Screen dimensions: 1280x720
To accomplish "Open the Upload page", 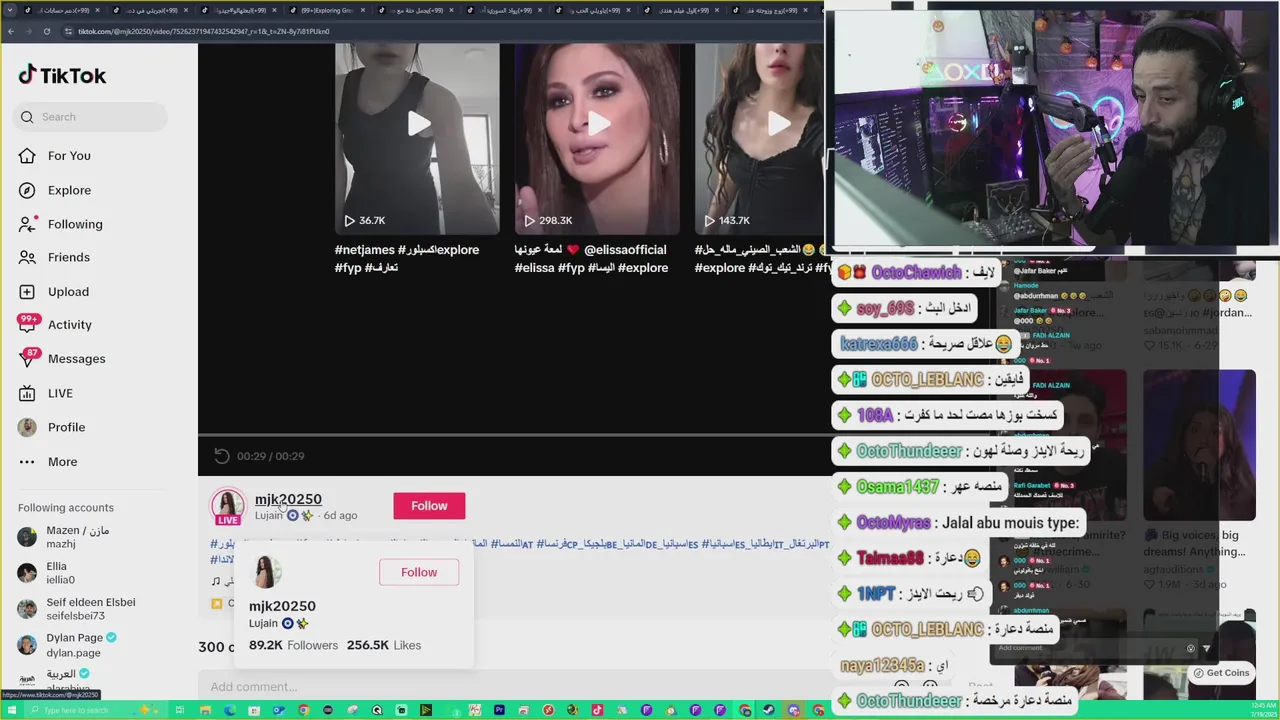I will click(x=68, y=291).
